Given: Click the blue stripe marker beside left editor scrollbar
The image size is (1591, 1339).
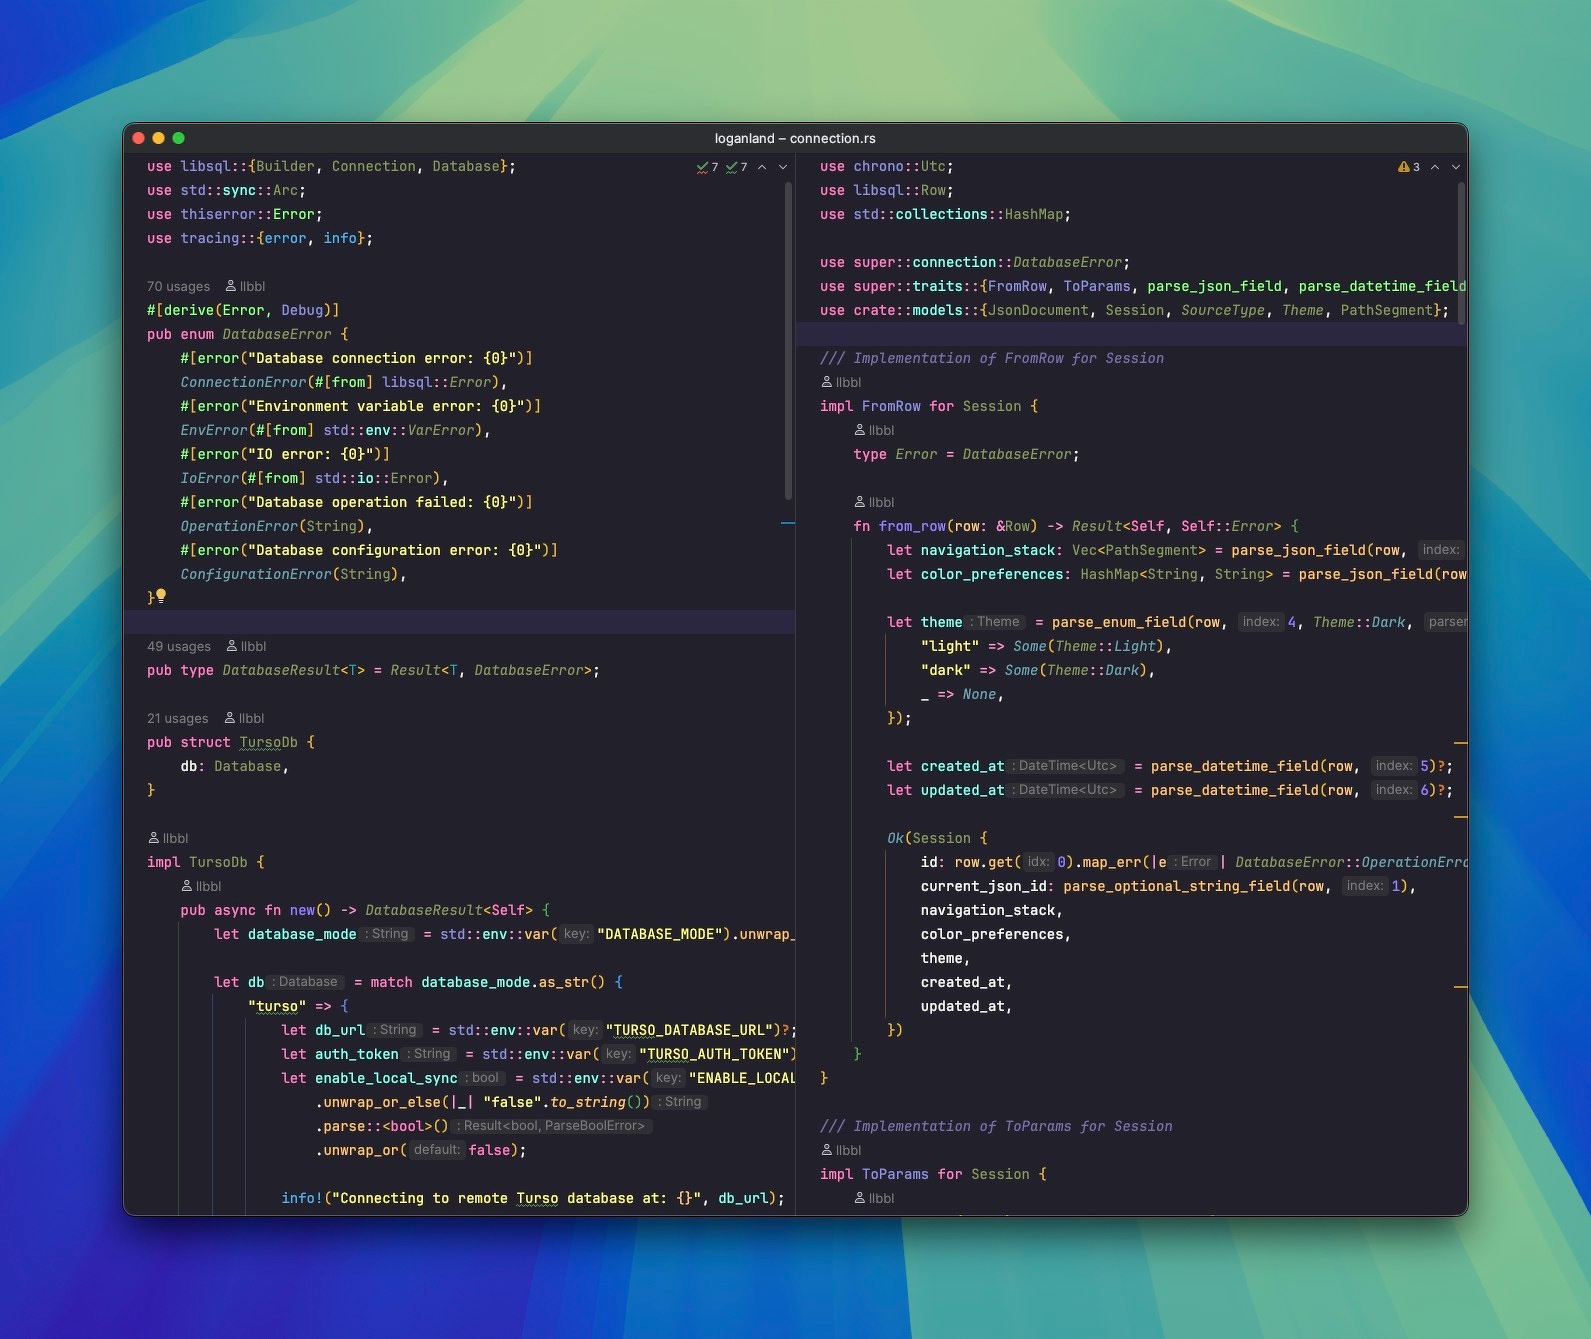Looking at the screenshot, I should [787, 523].
